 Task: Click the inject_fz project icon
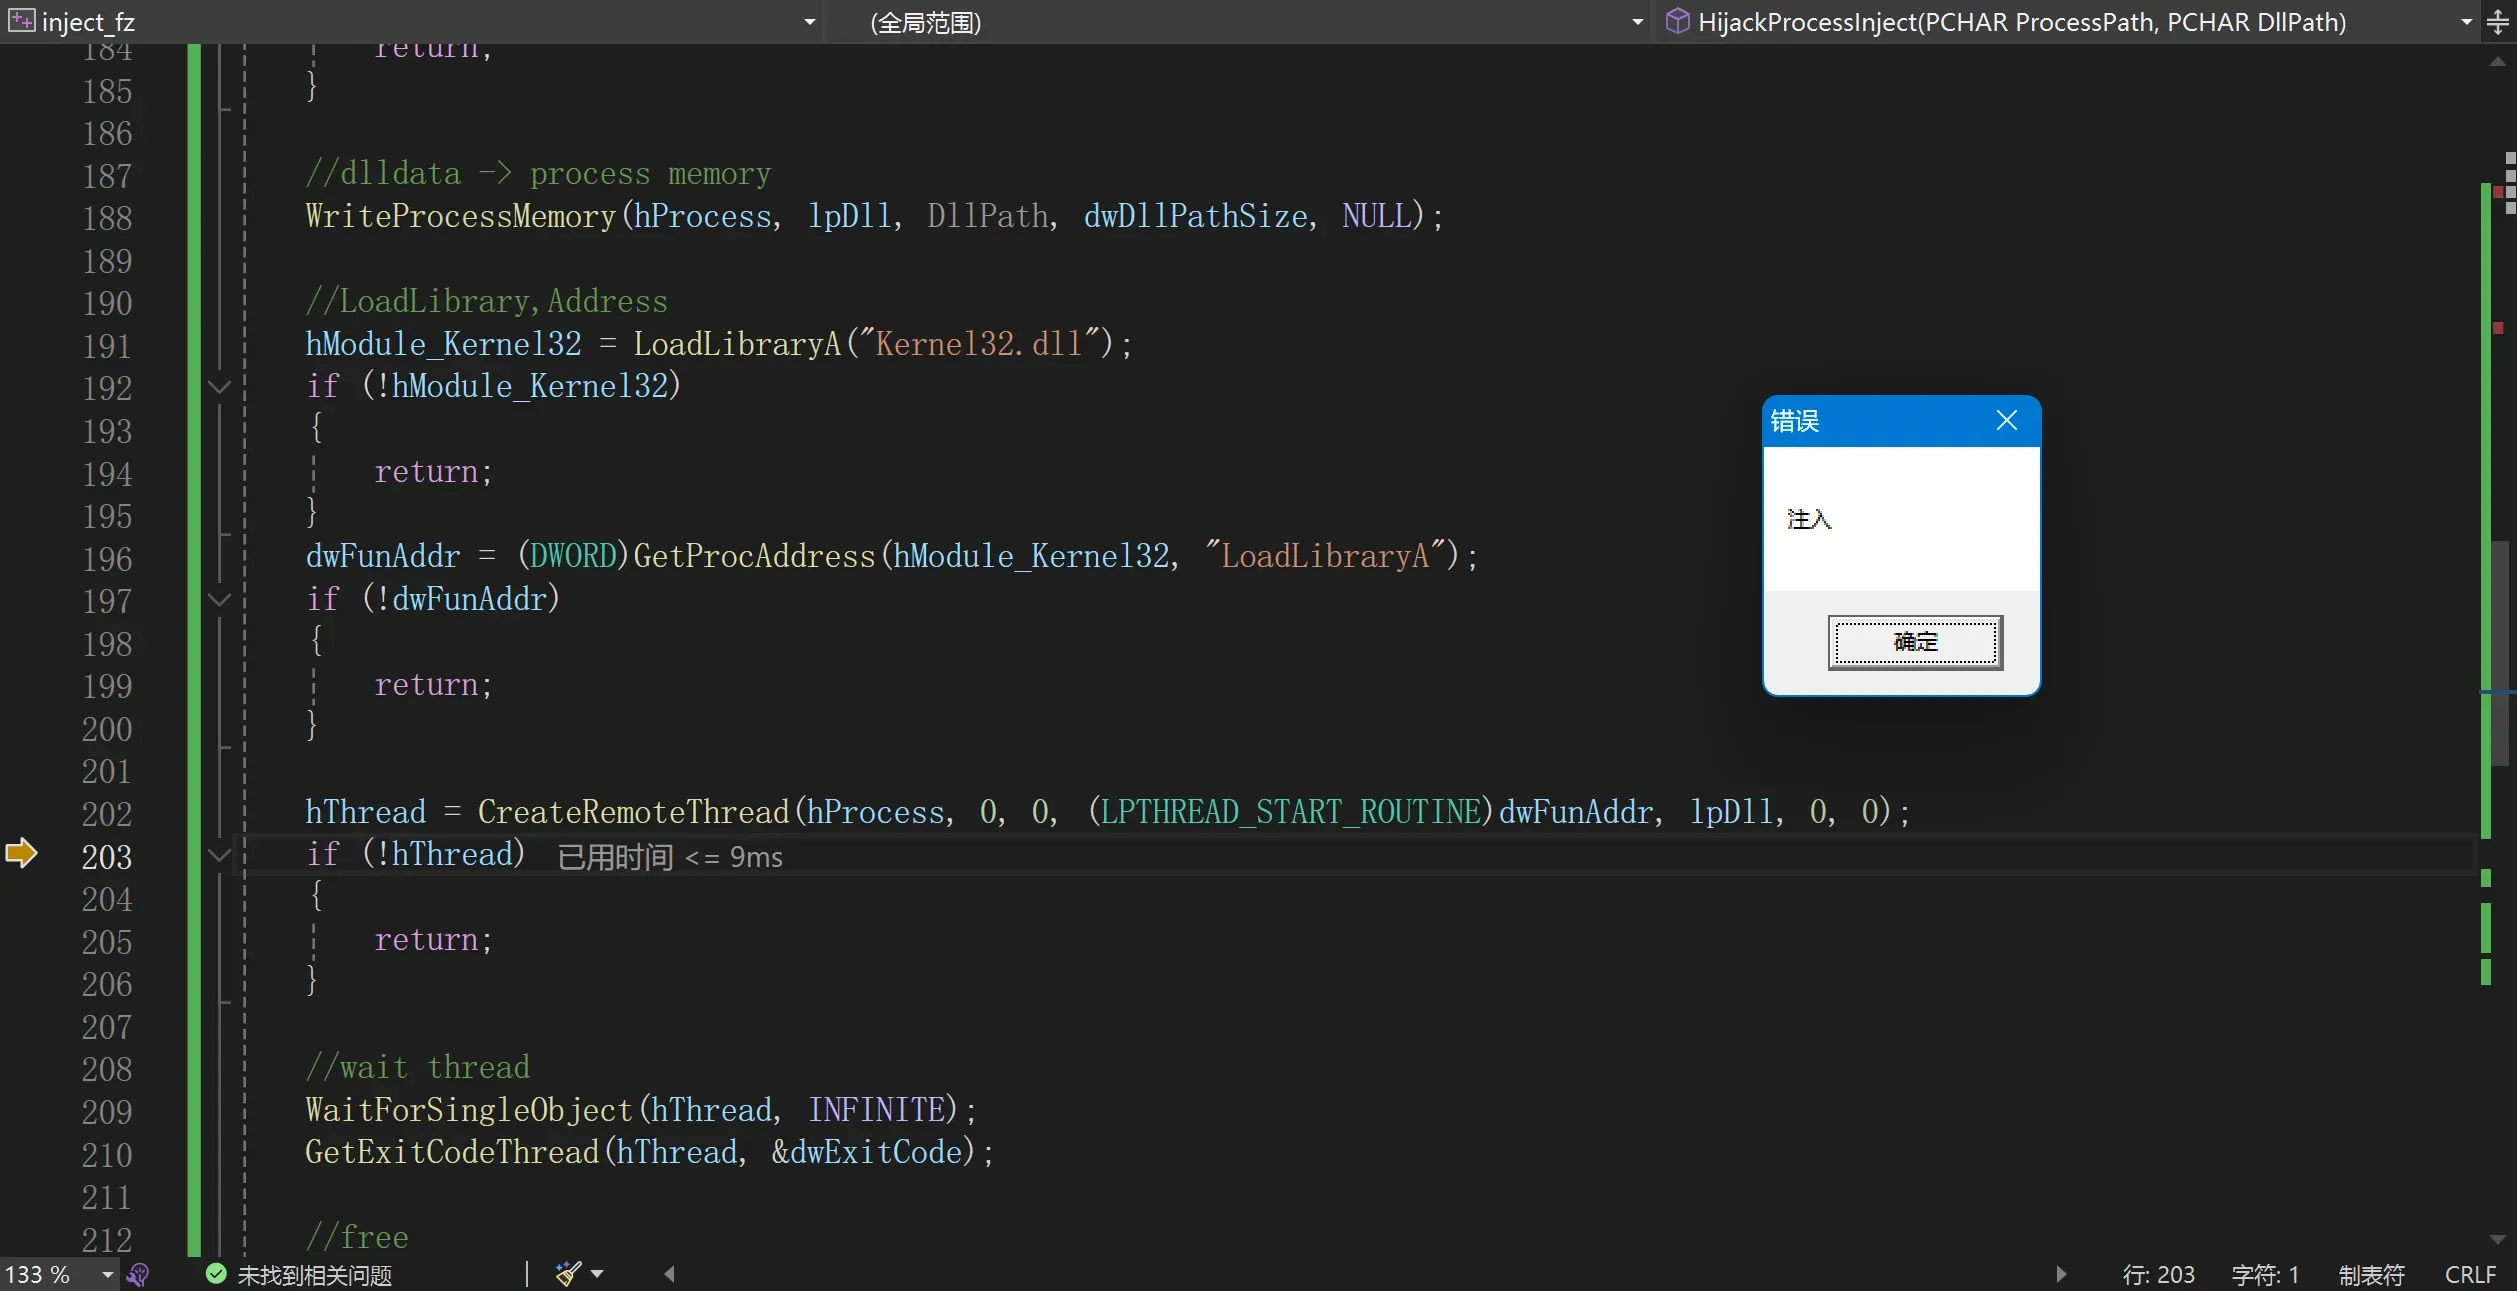pyautogui.click(x=21, y=21)
